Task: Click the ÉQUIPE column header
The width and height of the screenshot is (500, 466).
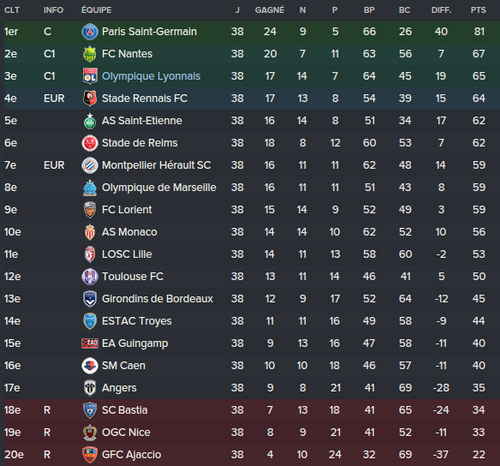Action: coord(96,10)
